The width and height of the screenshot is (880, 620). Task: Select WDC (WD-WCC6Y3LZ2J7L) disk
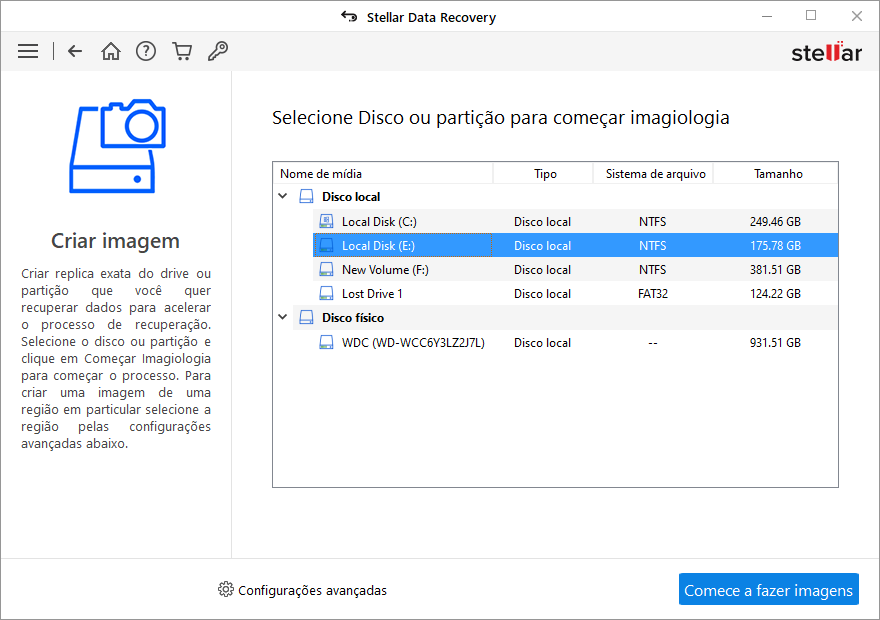pos(575,342)
